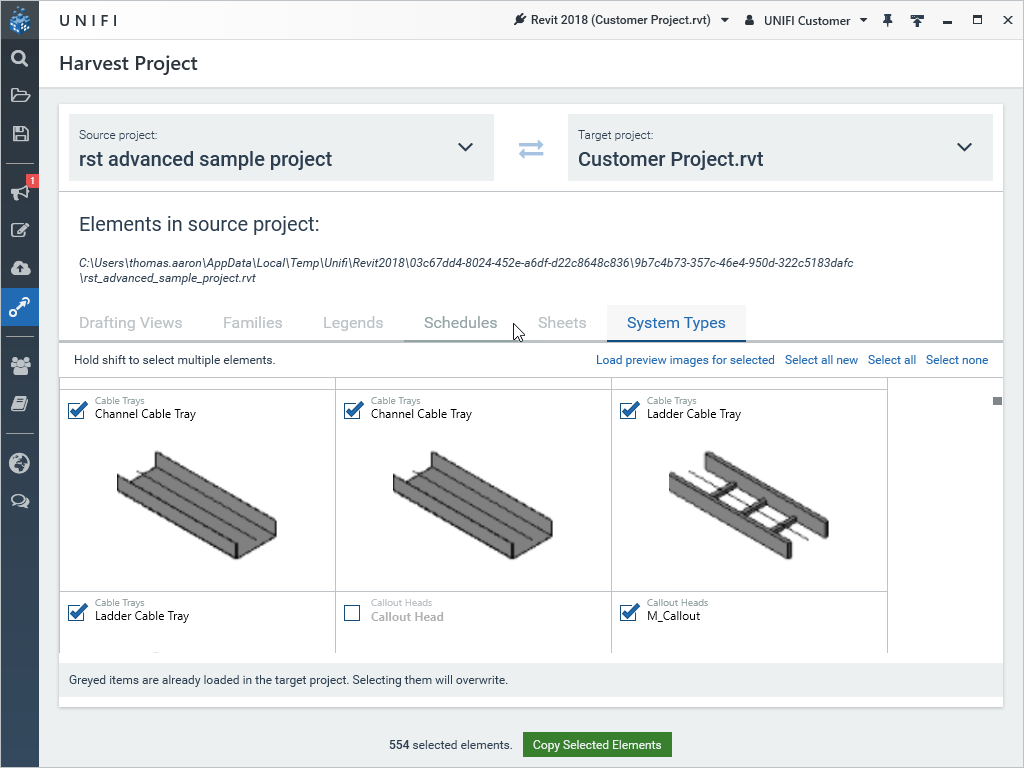Click the save disk sidebar icon
The height and width of the screenshot is (768, 1024).
[x=19, y=134]
